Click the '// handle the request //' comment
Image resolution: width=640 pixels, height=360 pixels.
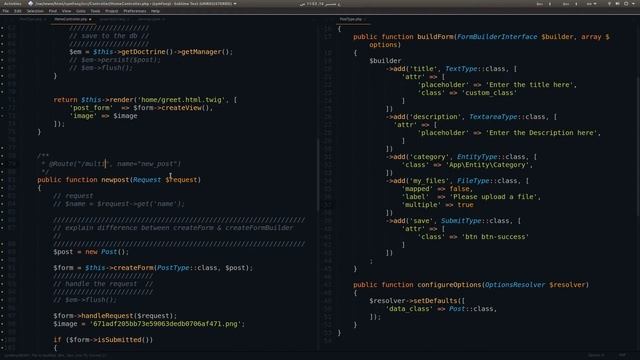pos(103,284)
